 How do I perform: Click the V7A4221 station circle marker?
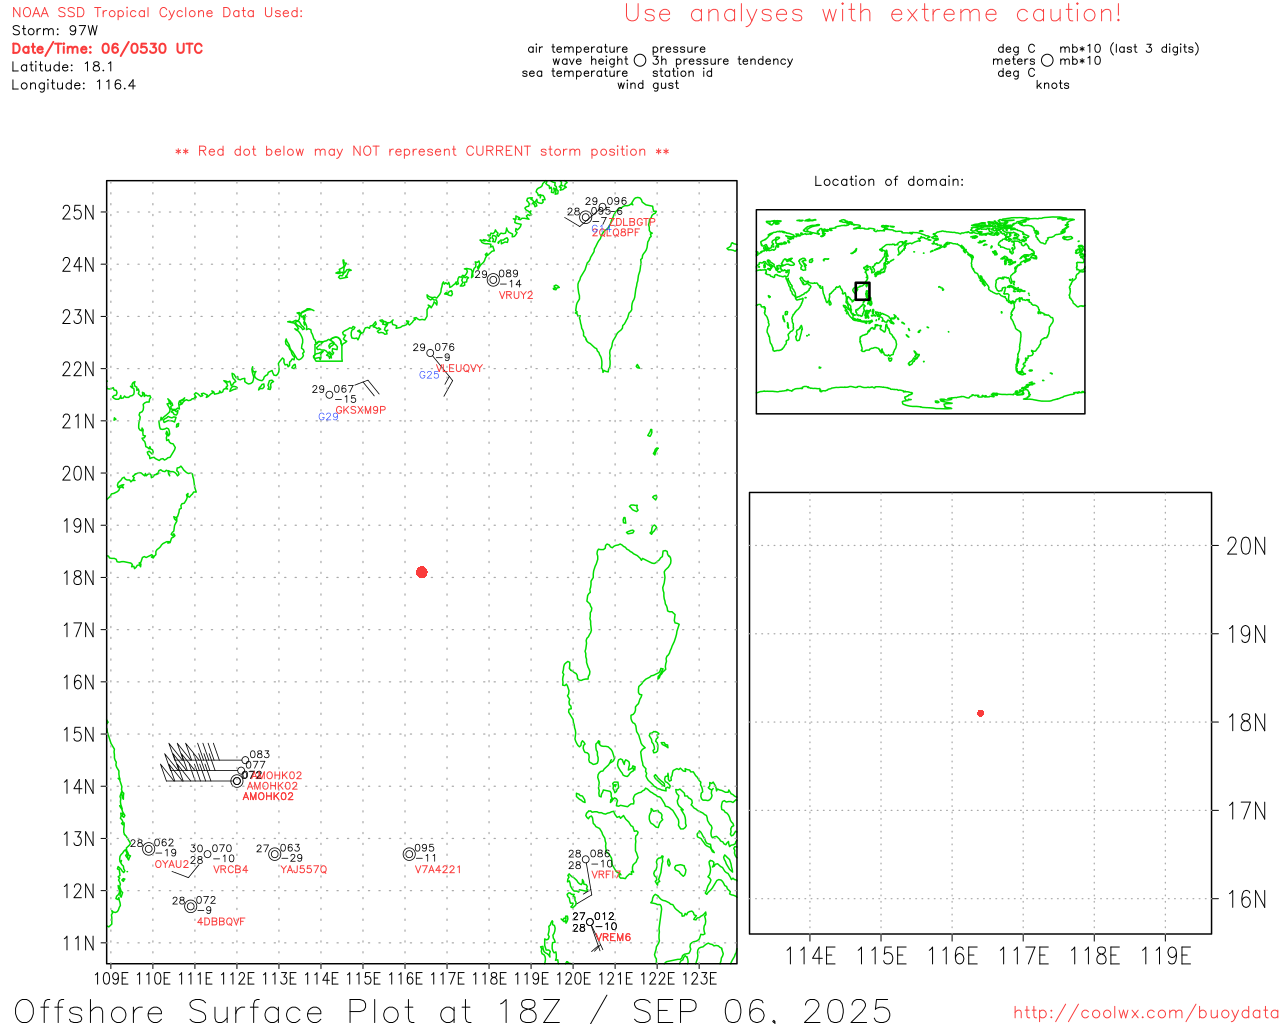(409, 854)
